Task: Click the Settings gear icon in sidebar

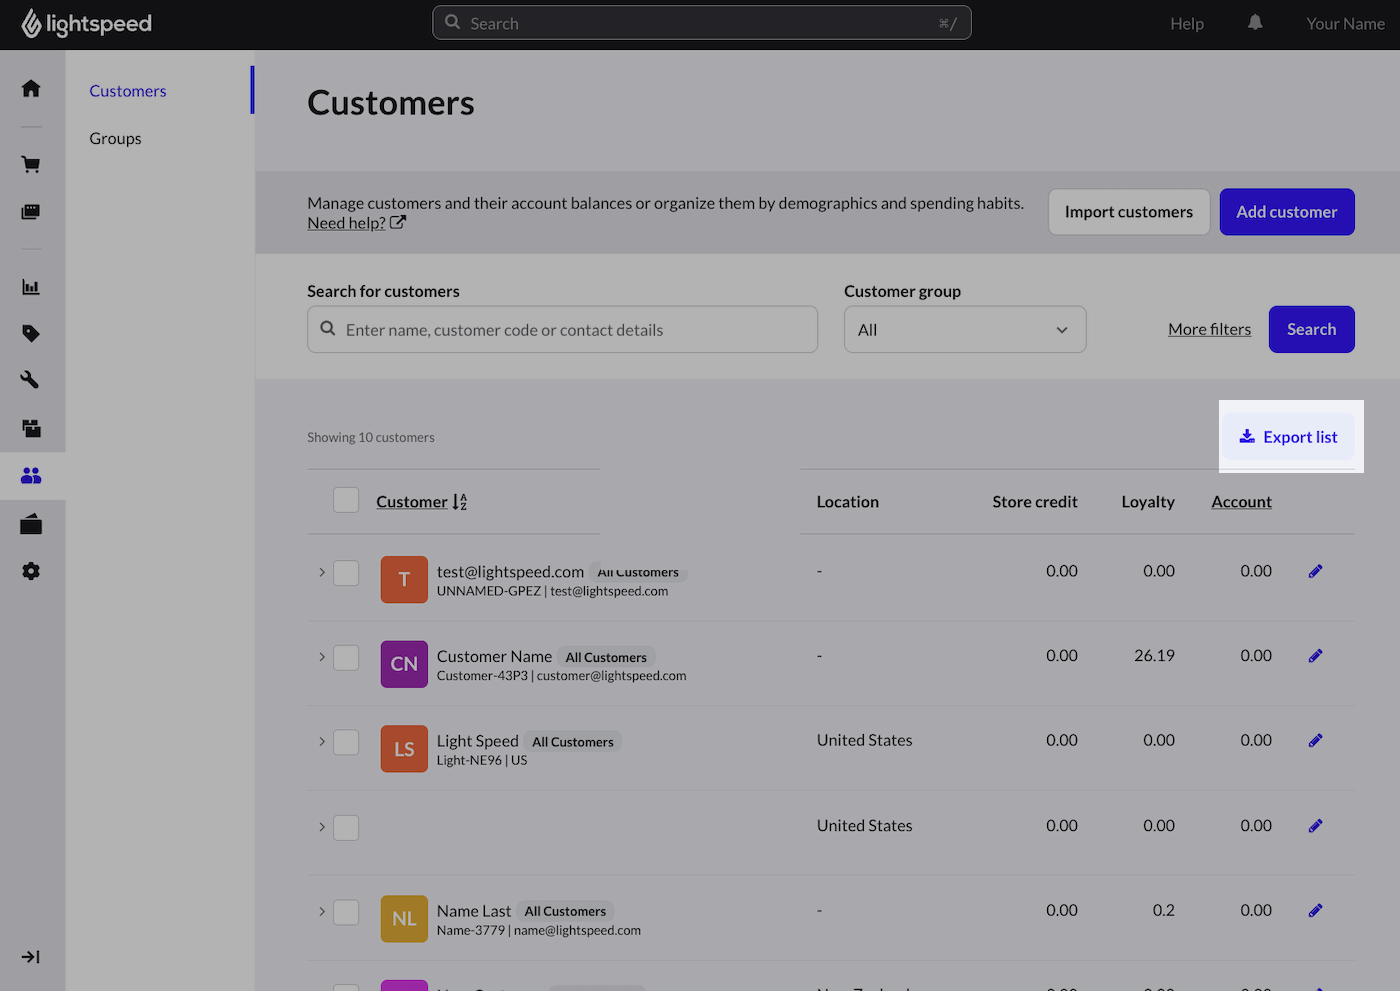Action: click(31, 571)
